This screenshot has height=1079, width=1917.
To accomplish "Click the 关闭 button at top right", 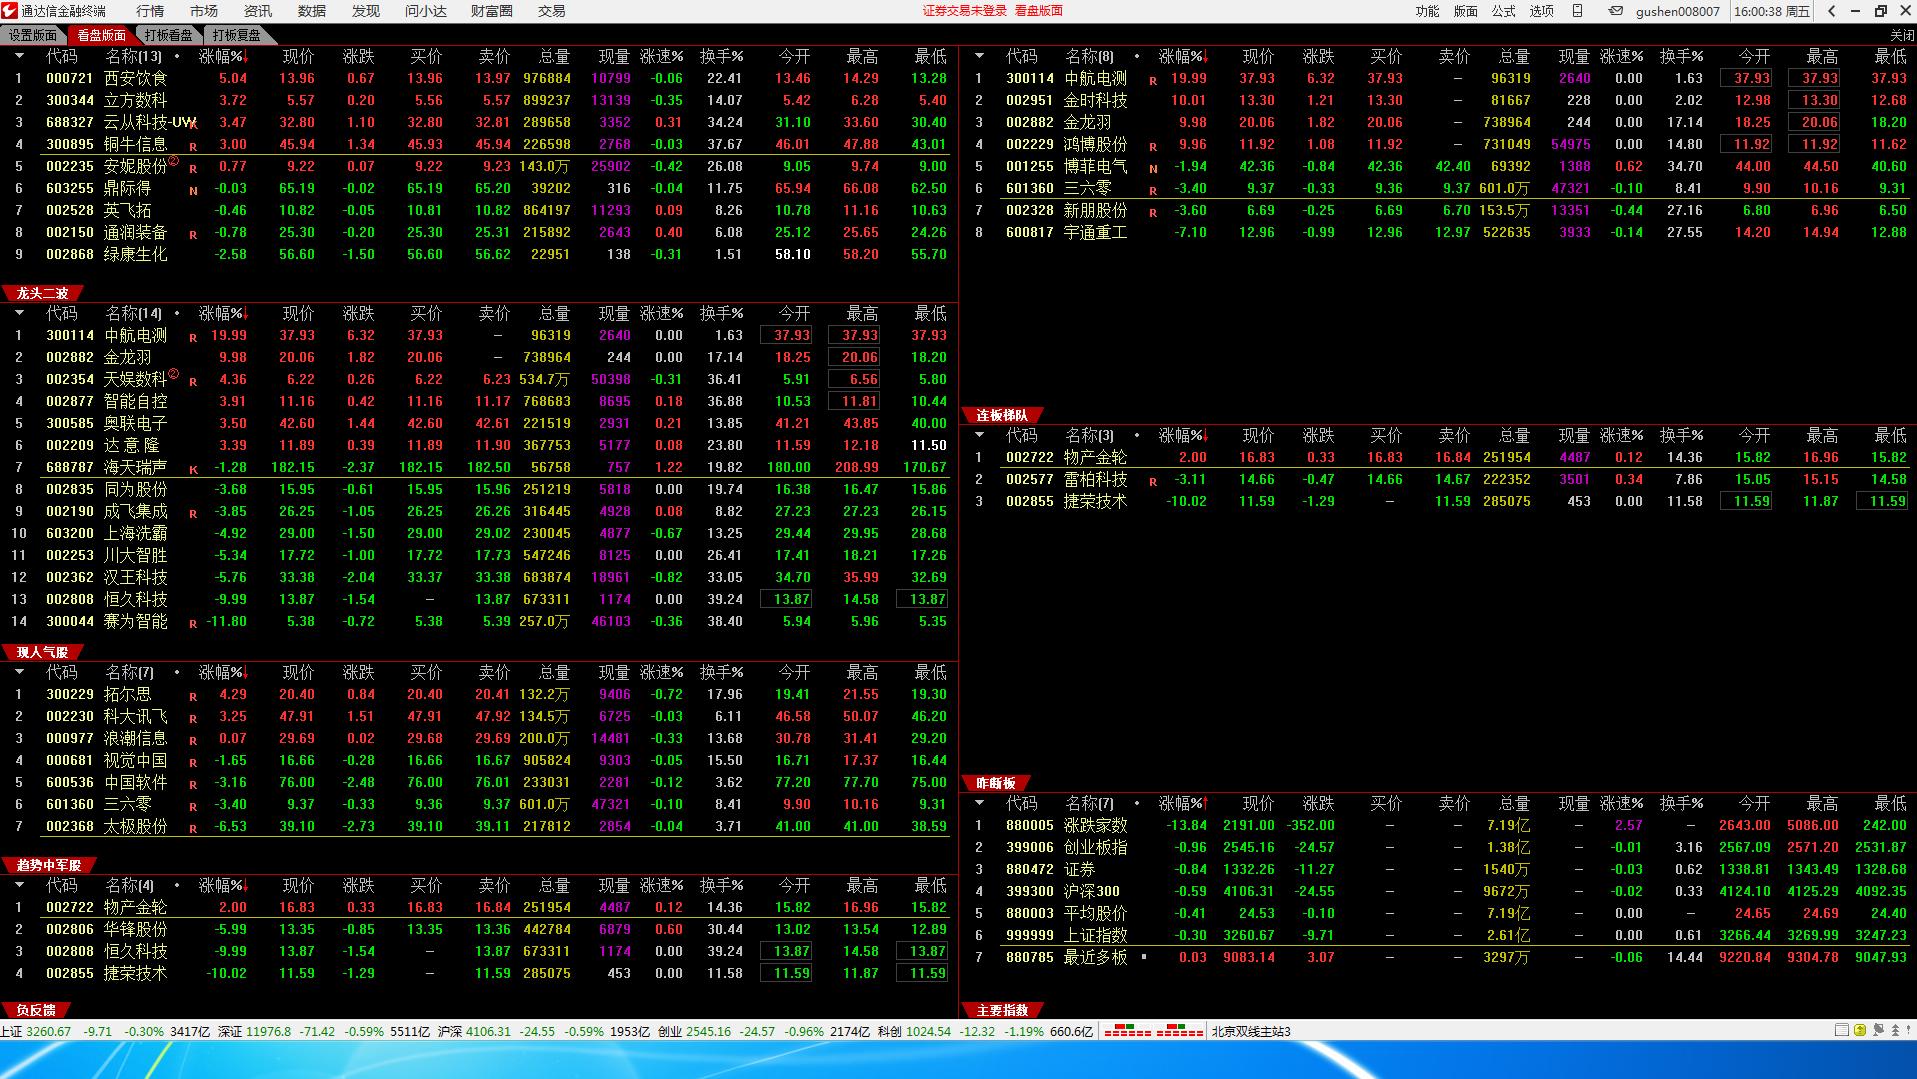I will [1901, 35].
